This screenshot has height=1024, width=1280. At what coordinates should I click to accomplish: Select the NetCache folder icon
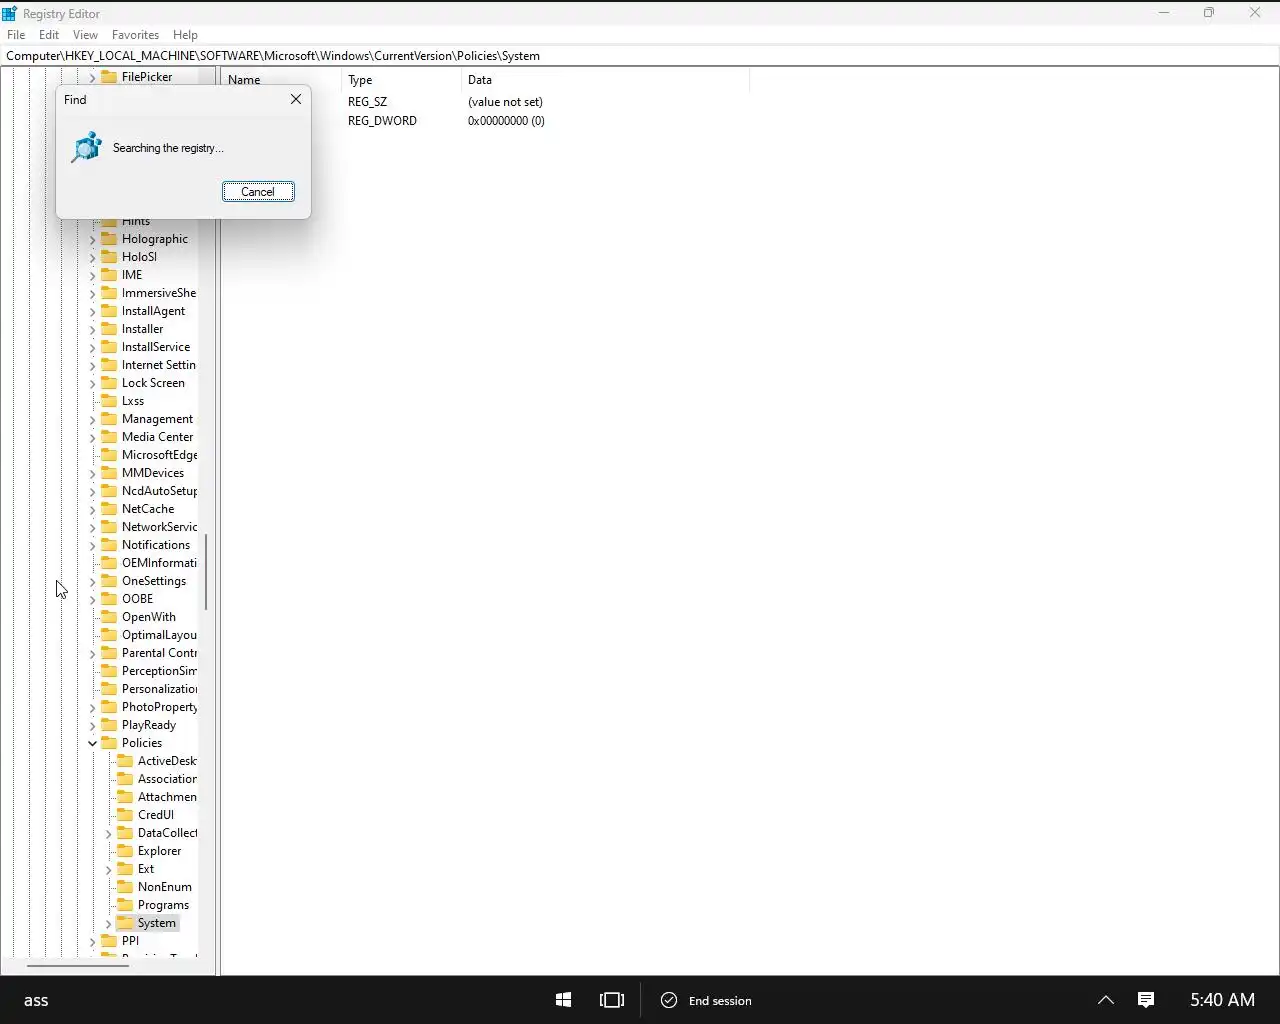coord(109,509)
